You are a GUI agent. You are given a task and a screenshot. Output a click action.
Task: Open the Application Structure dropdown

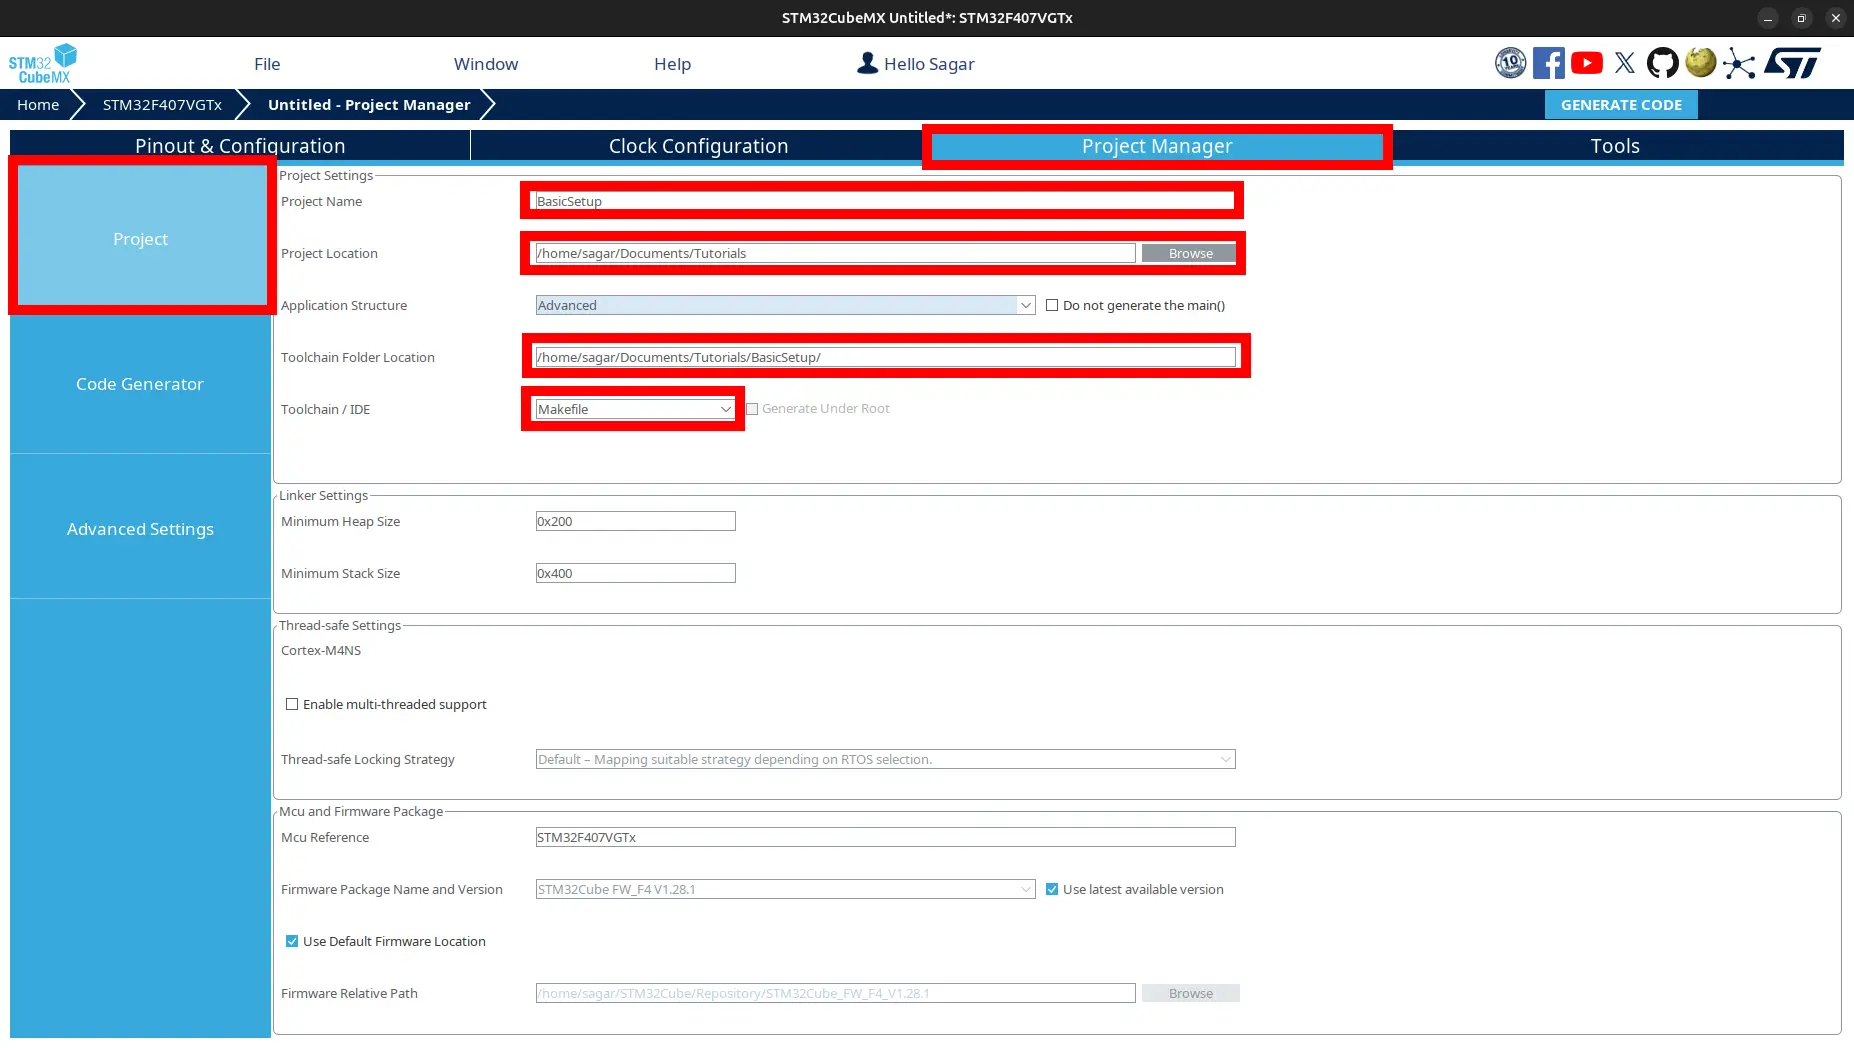tap(785, 305)
